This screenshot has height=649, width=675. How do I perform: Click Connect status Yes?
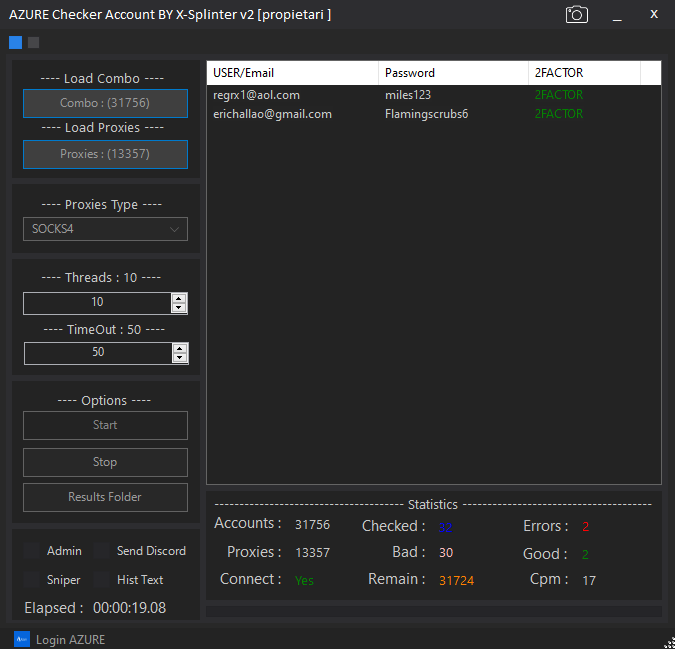click(304, 581)
